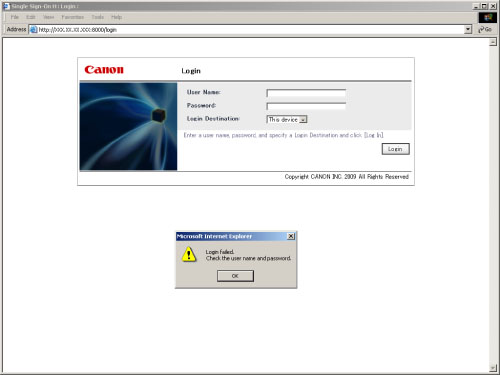Click the scrollbar up arrow
The width and height of the screenshot is (500, 375).
[x=493, y=42]
